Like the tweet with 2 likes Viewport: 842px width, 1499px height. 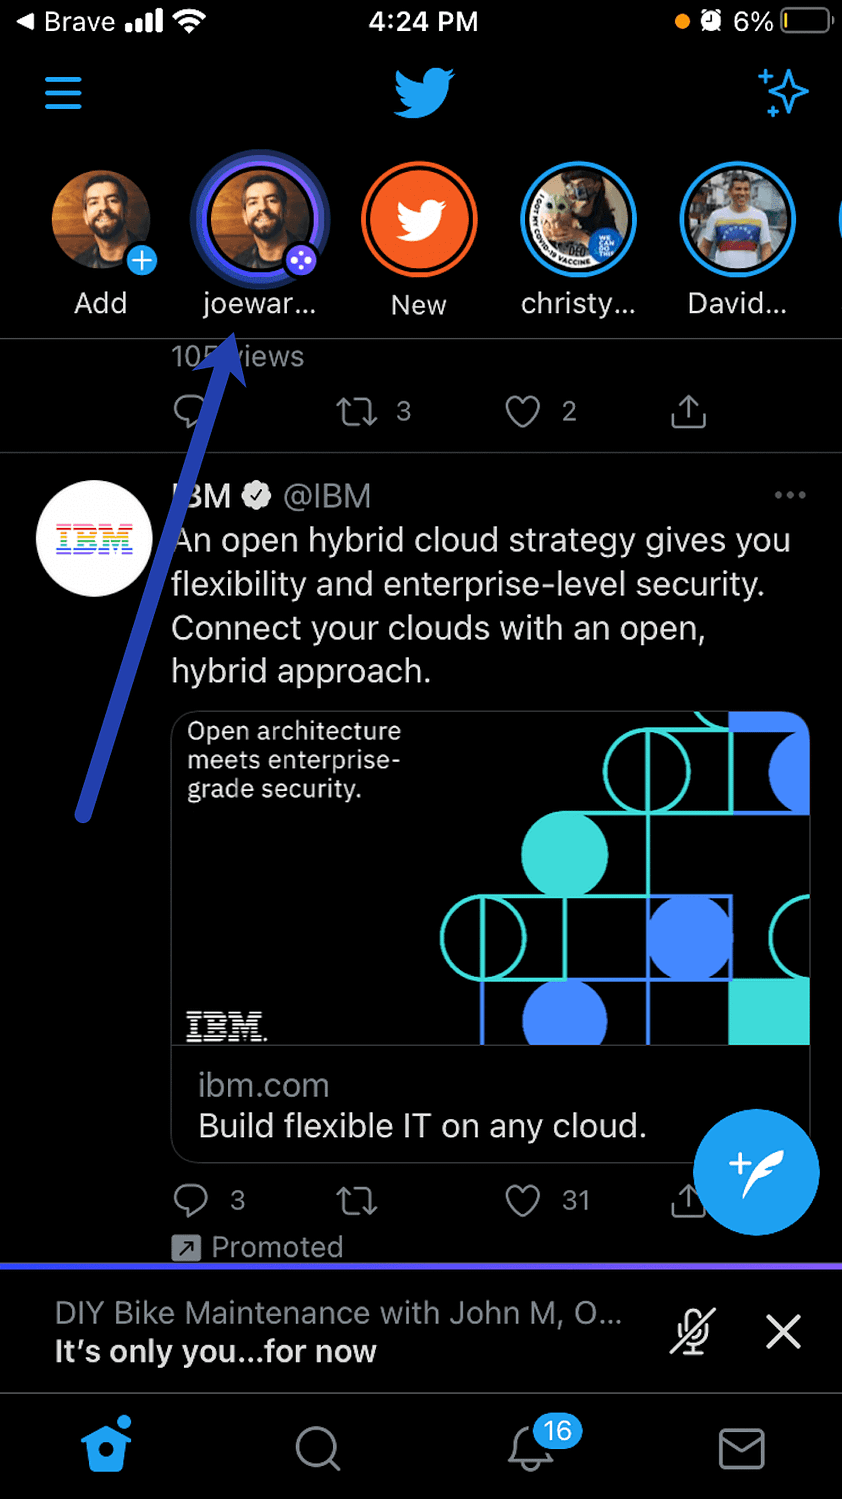tap(523, 411)
